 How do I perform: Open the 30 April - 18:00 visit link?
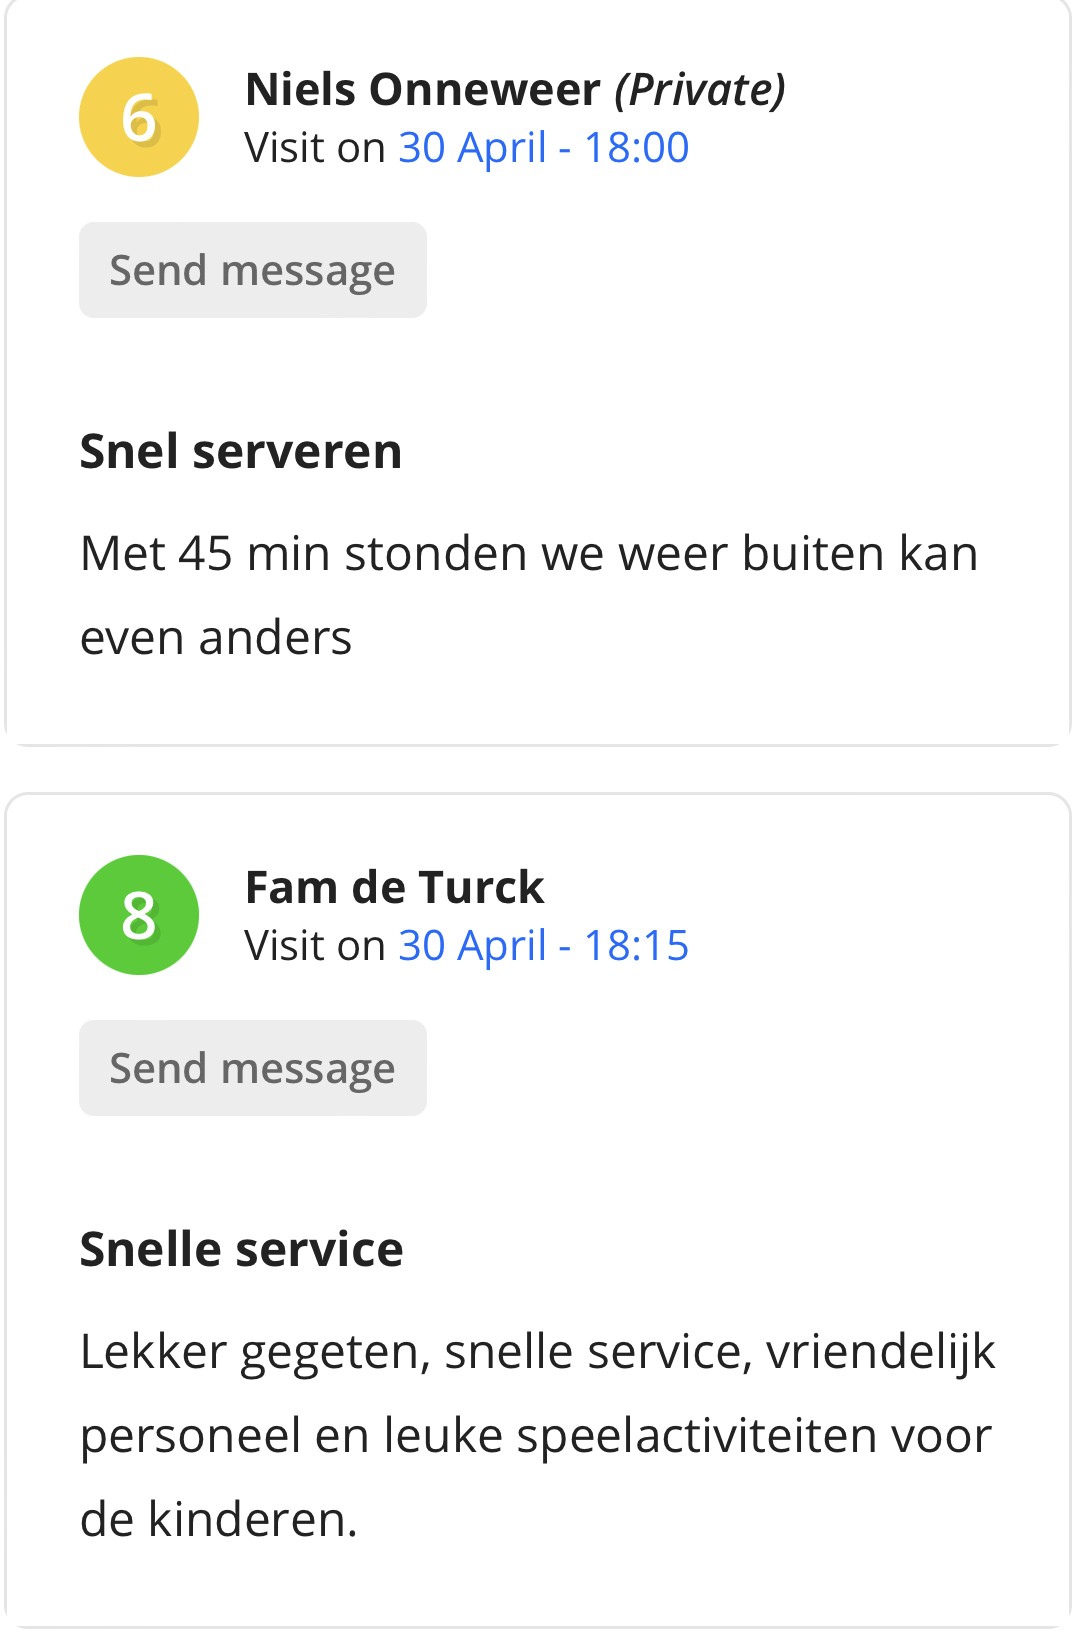[544, 148]
